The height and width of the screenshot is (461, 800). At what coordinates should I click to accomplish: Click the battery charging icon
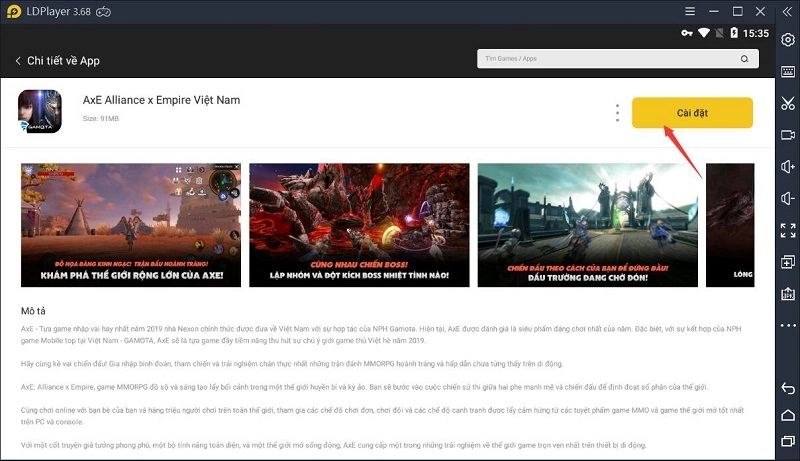[734, 33]
